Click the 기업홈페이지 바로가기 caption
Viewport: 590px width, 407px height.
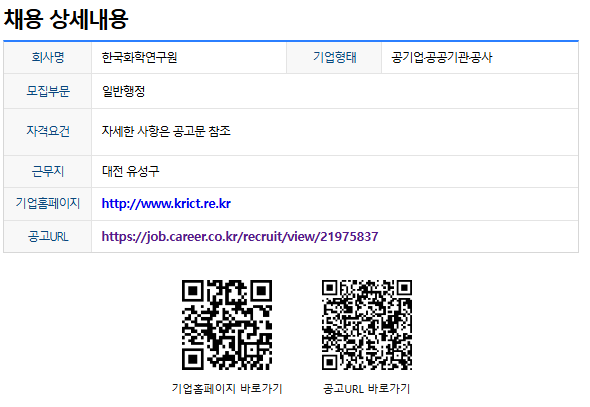pos(227,388)
